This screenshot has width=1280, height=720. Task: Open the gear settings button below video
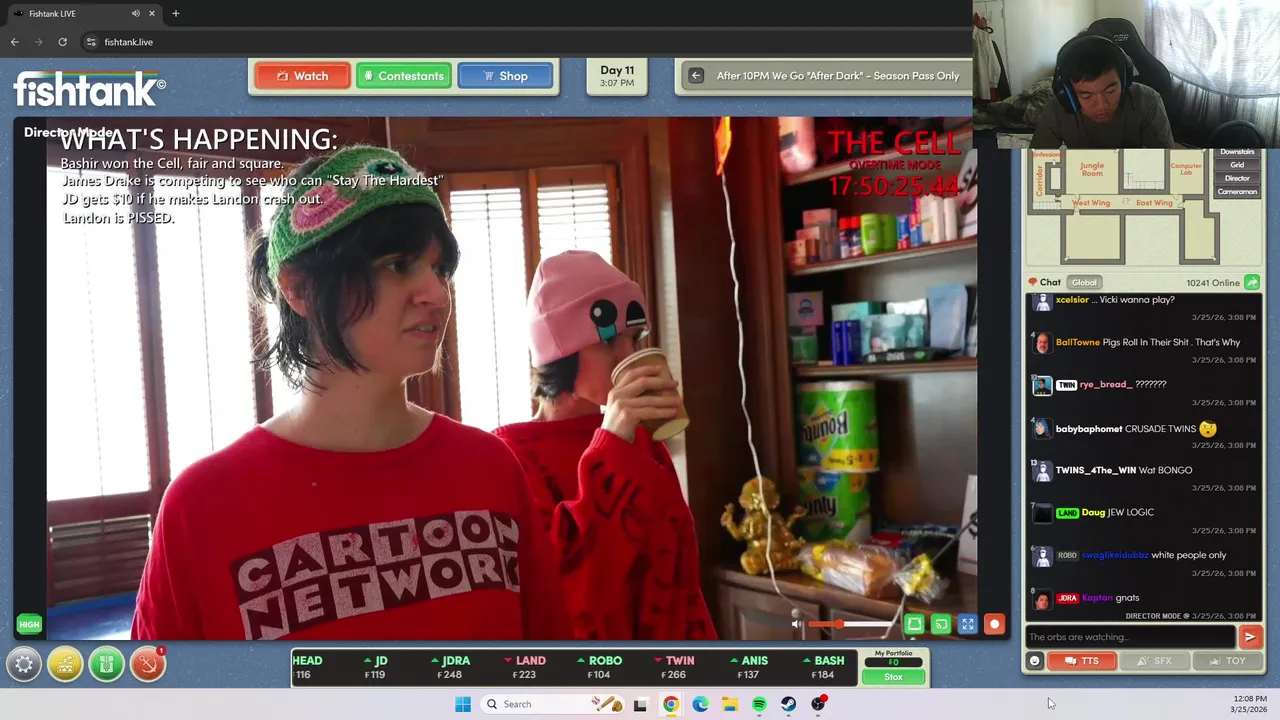(x=24, y=664)
